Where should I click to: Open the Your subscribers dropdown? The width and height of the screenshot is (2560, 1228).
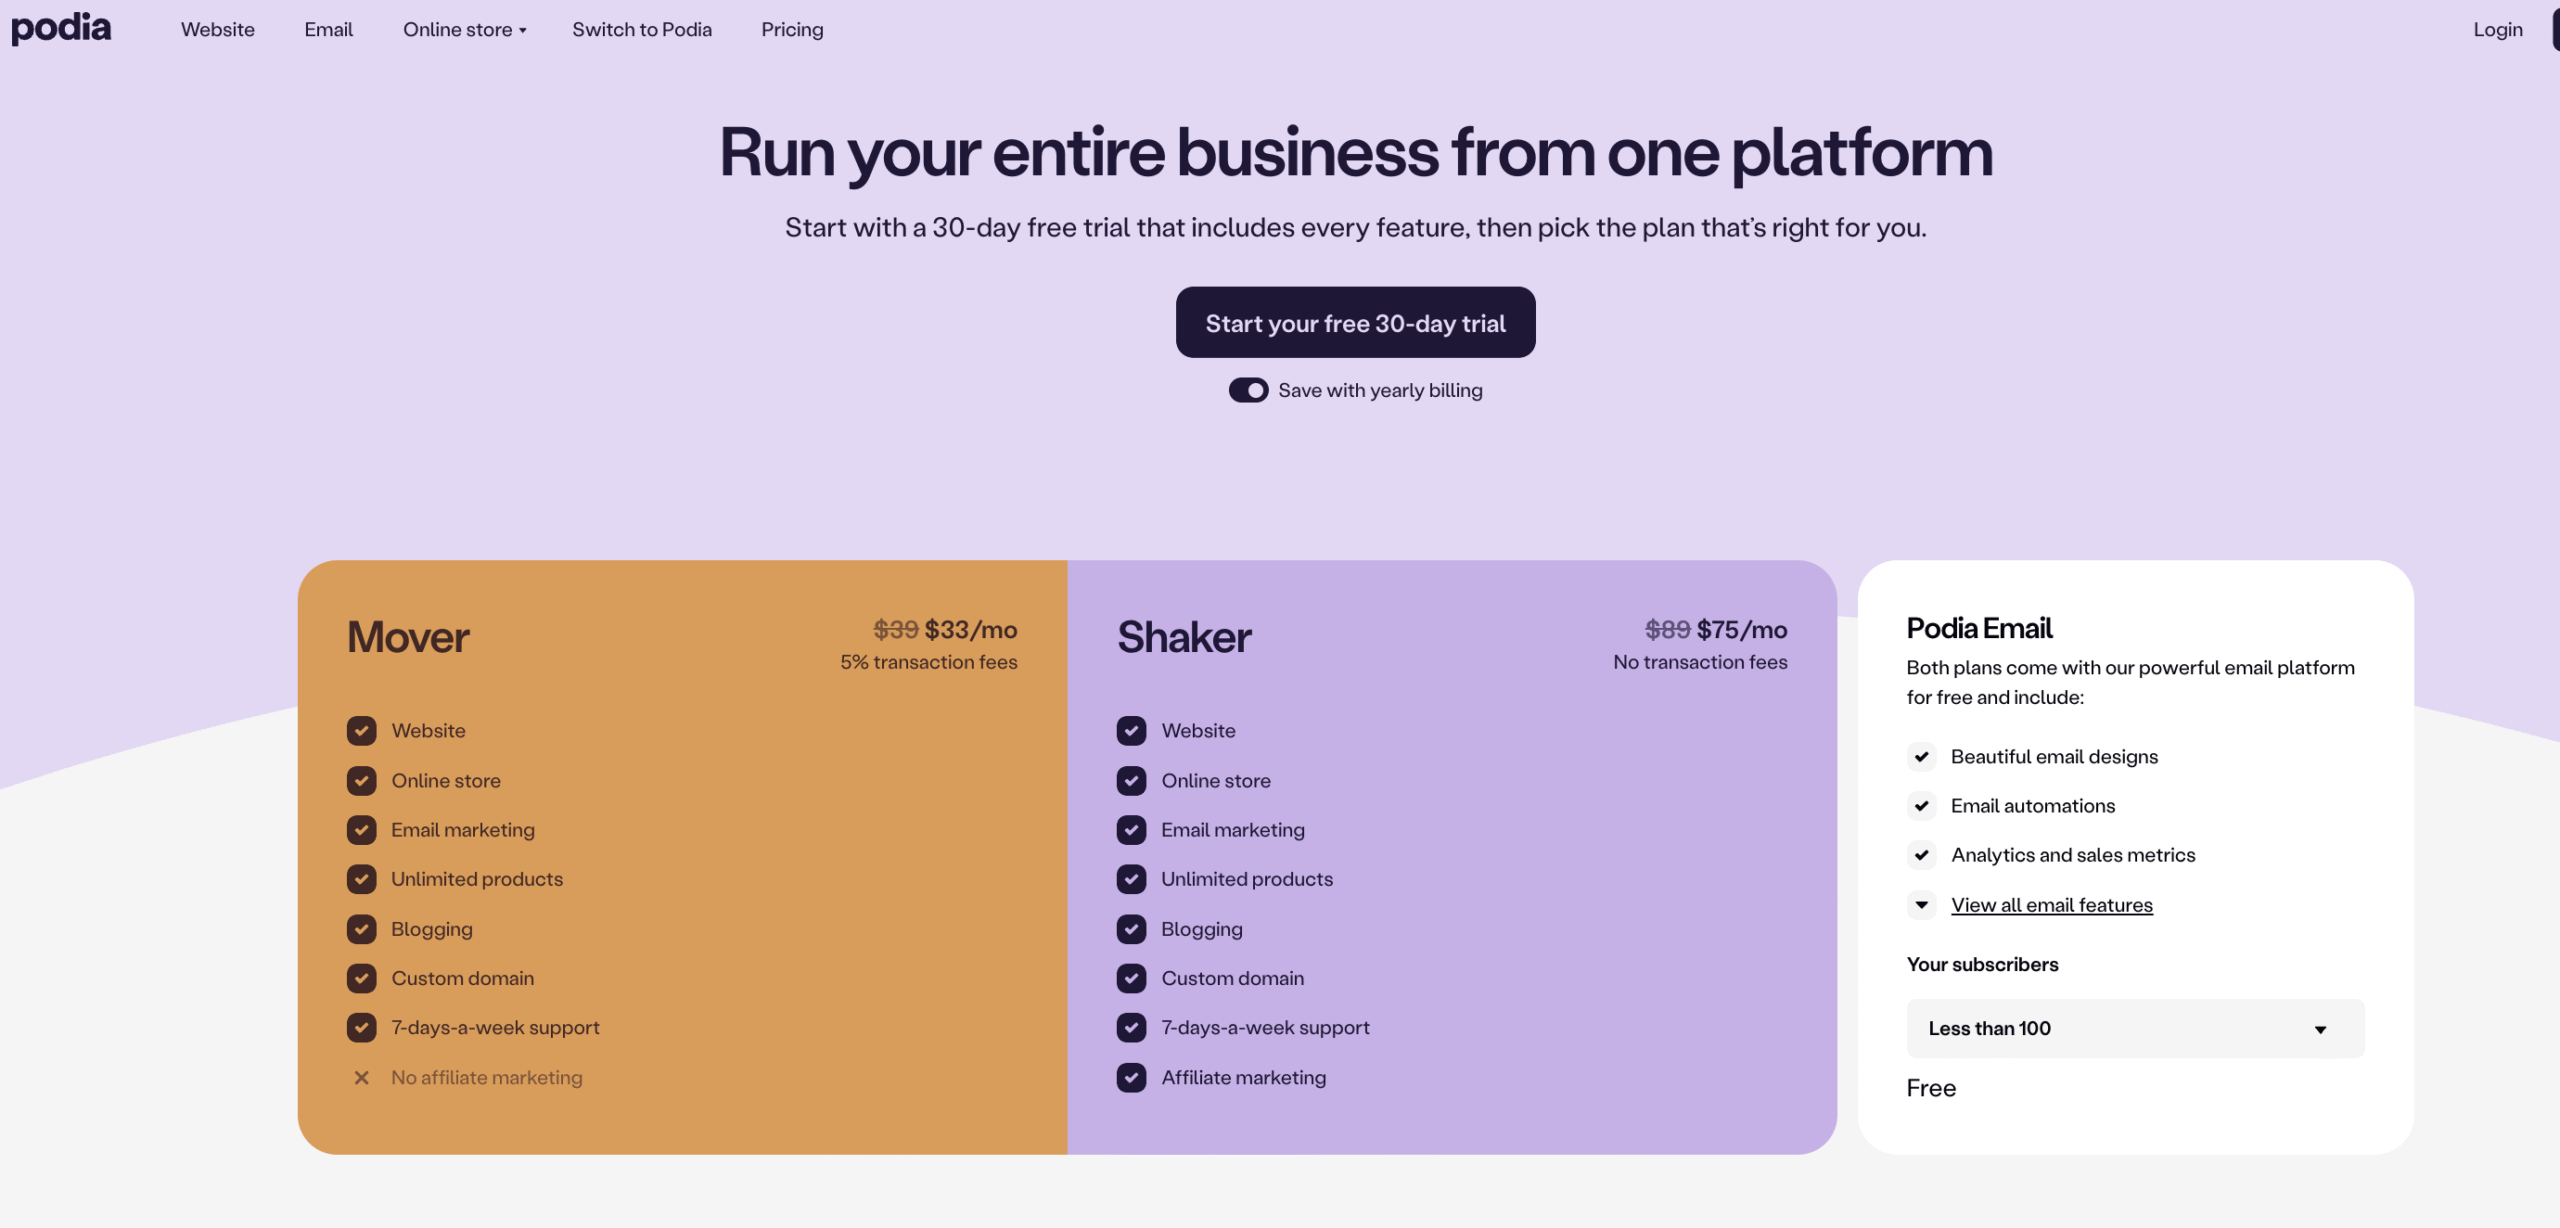pos(2135,1028)
